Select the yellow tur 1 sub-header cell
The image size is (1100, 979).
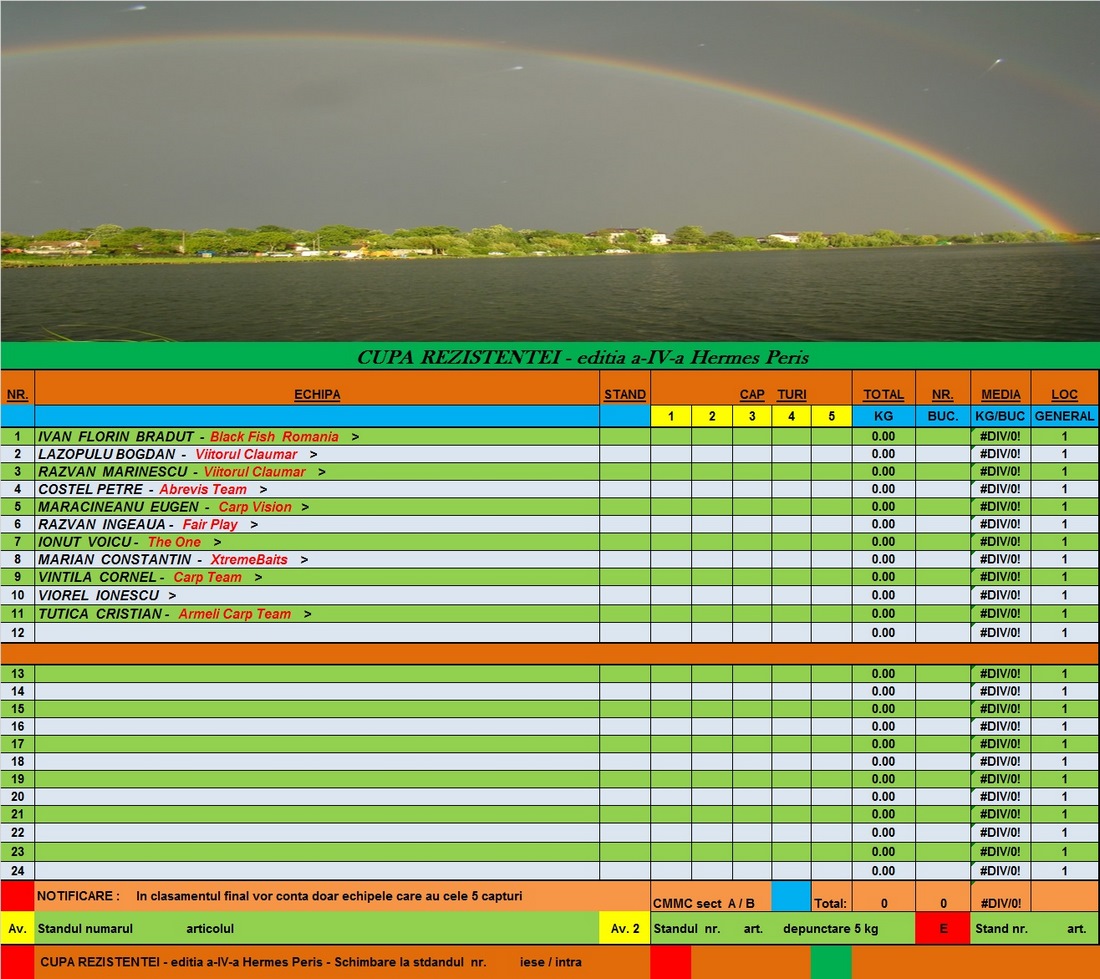coord(671,416)
